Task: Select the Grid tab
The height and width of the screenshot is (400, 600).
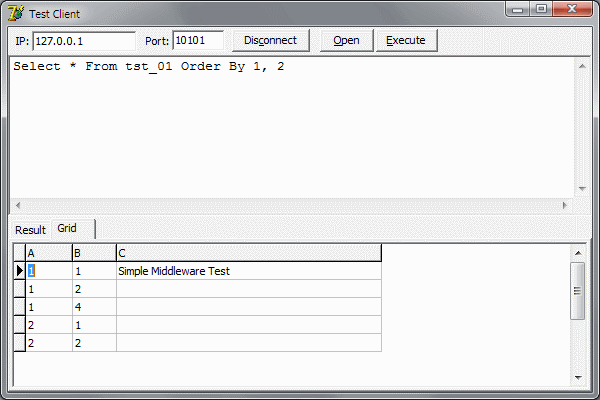Action: pyautogui.click(x=68, y=229)
